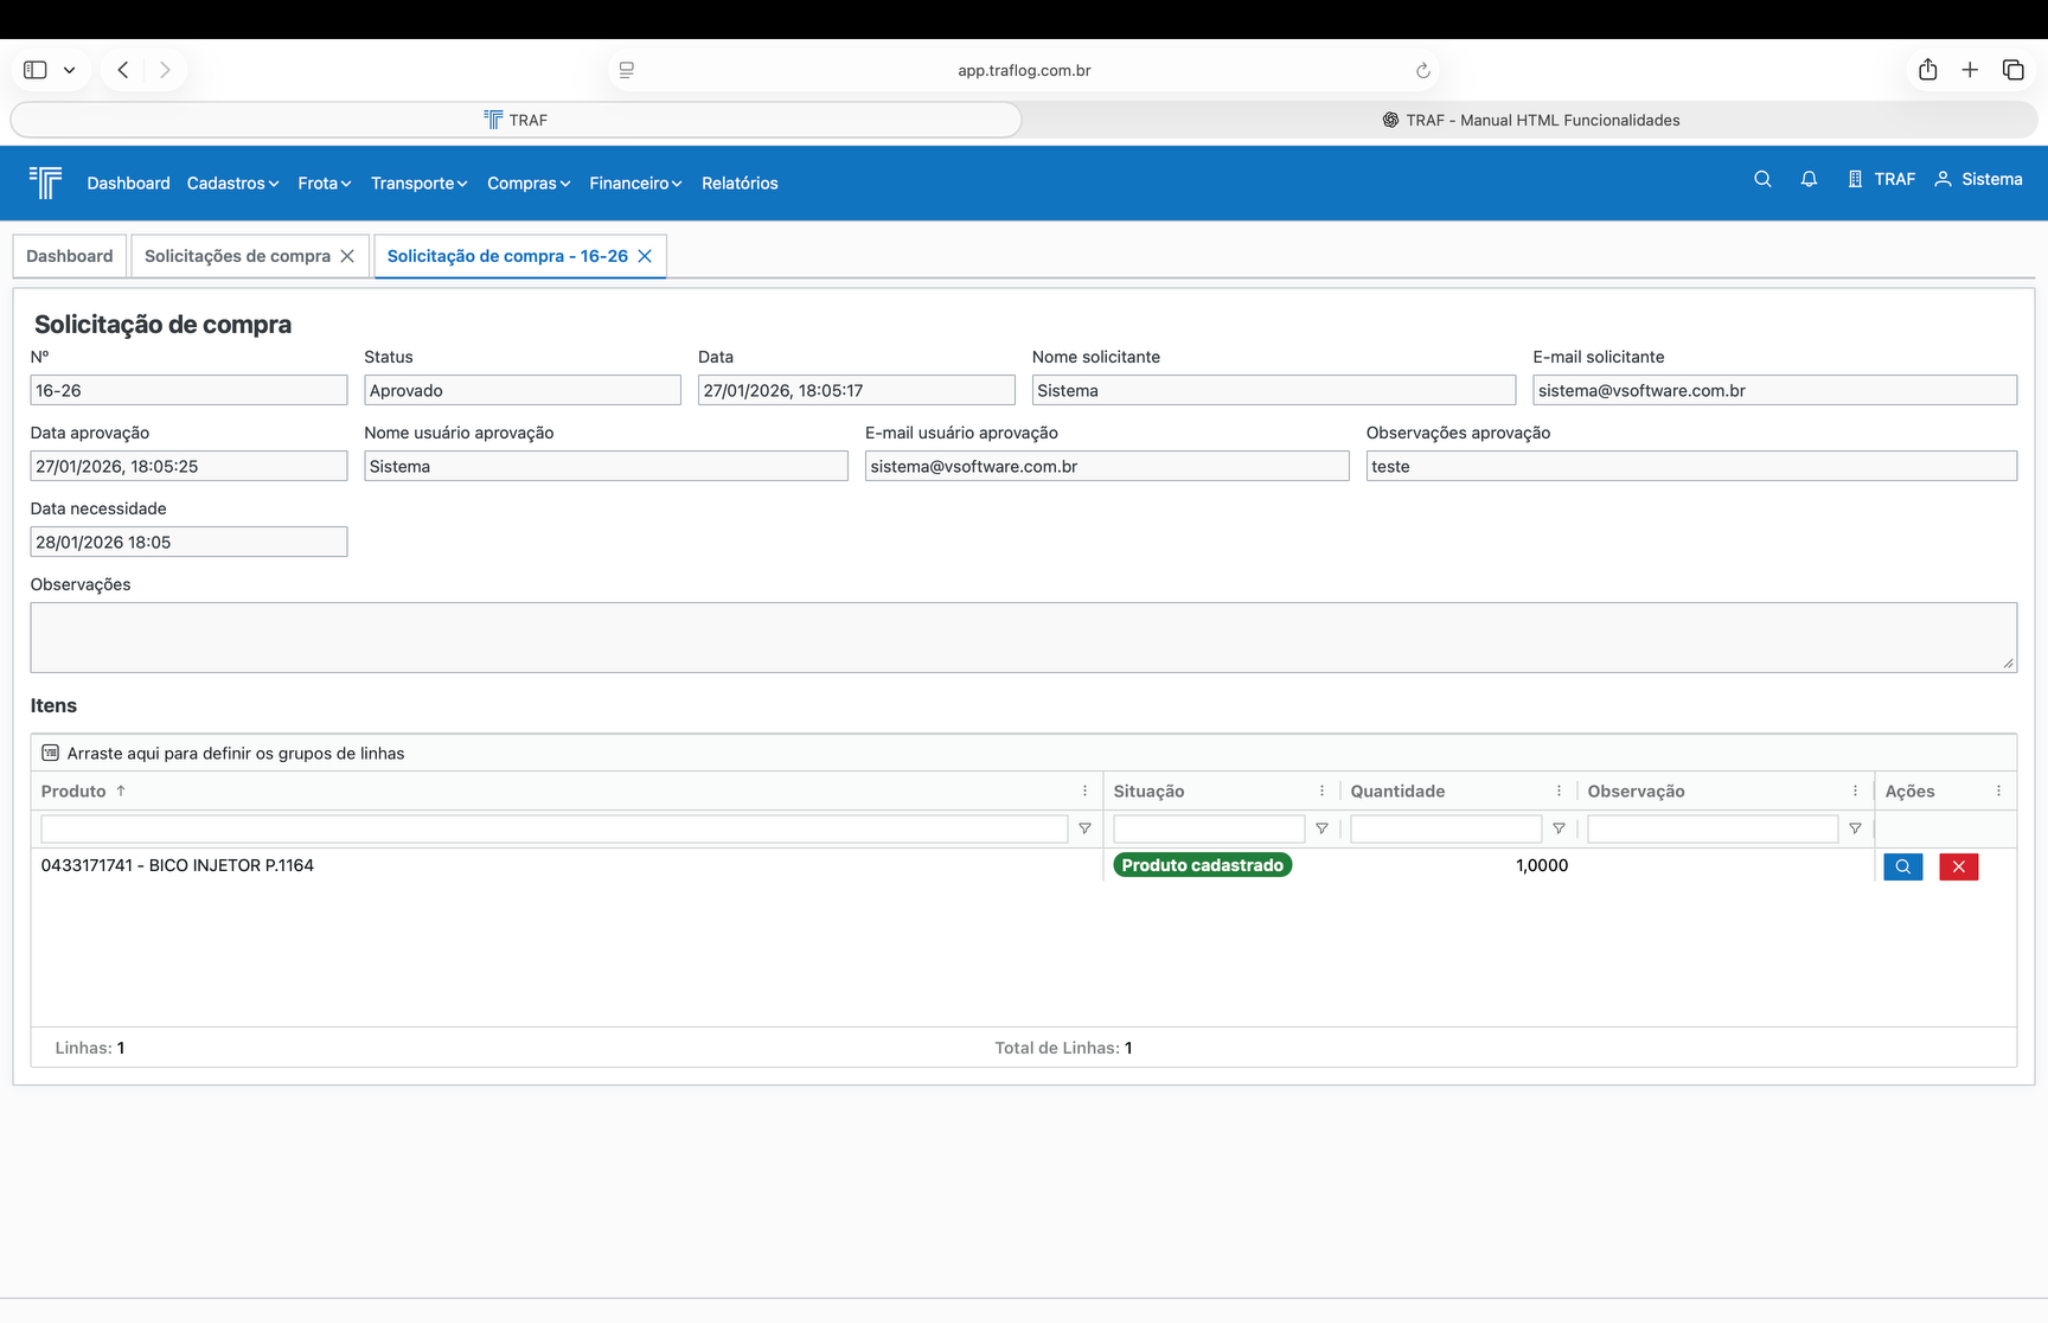Click the search magnifier in blue navbar

[1762, 179]
